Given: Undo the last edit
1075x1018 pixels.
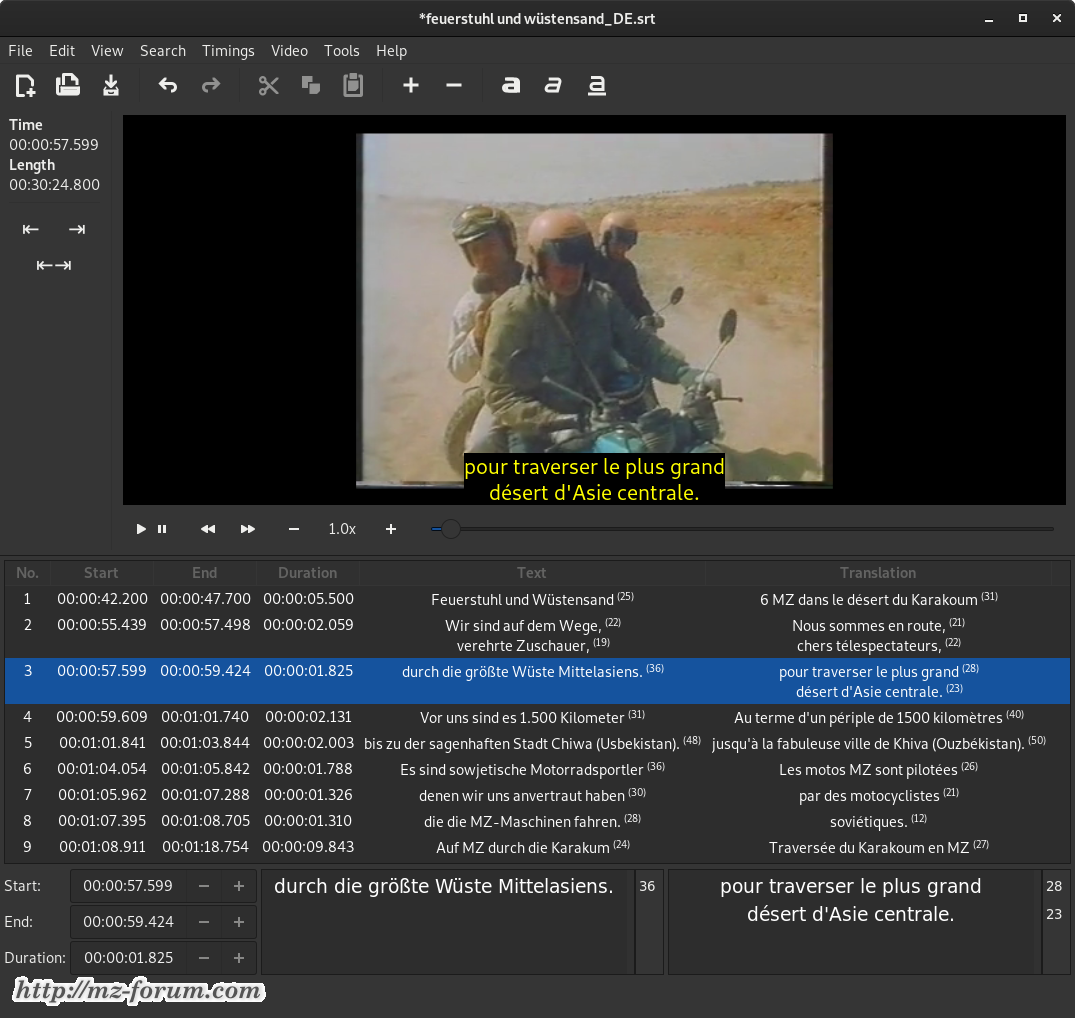Looking at the screenshot, I should (x=168, y=86).
